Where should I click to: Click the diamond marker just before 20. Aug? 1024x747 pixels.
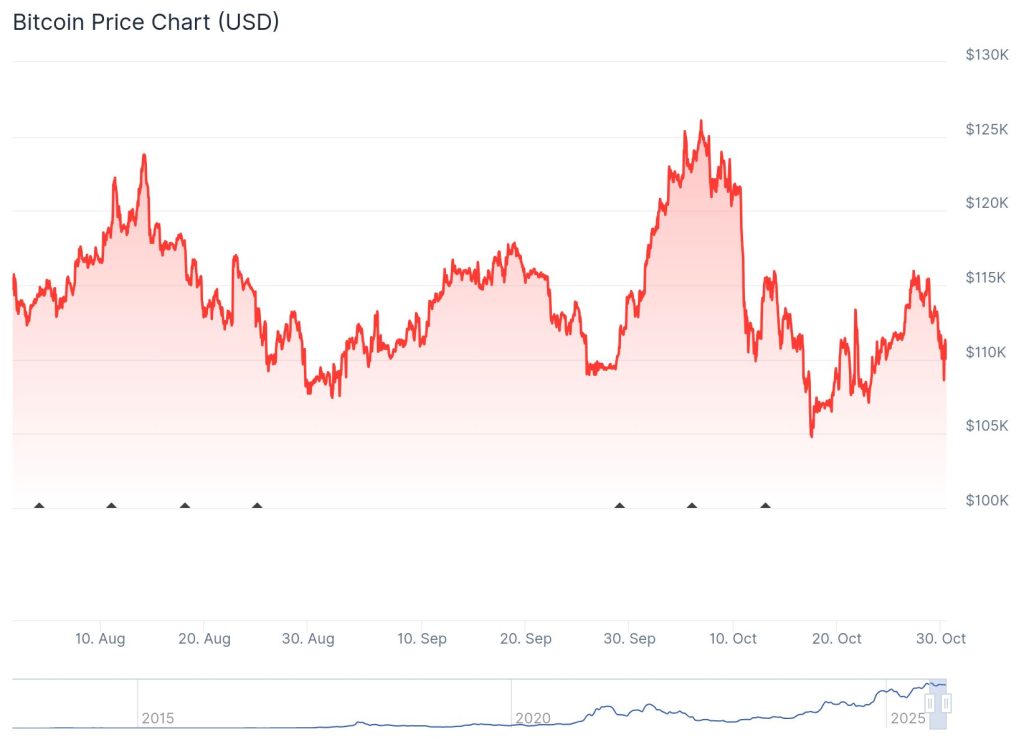point(185,506)
